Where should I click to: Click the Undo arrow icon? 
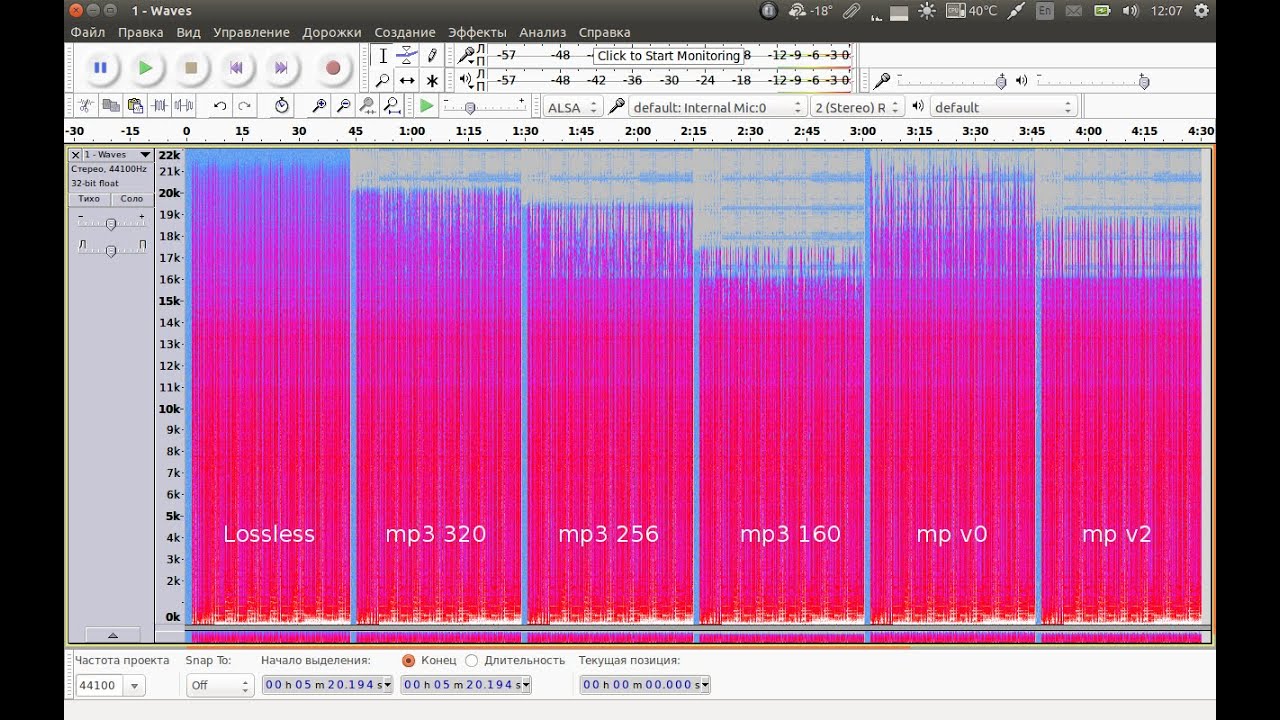point(220,106)
